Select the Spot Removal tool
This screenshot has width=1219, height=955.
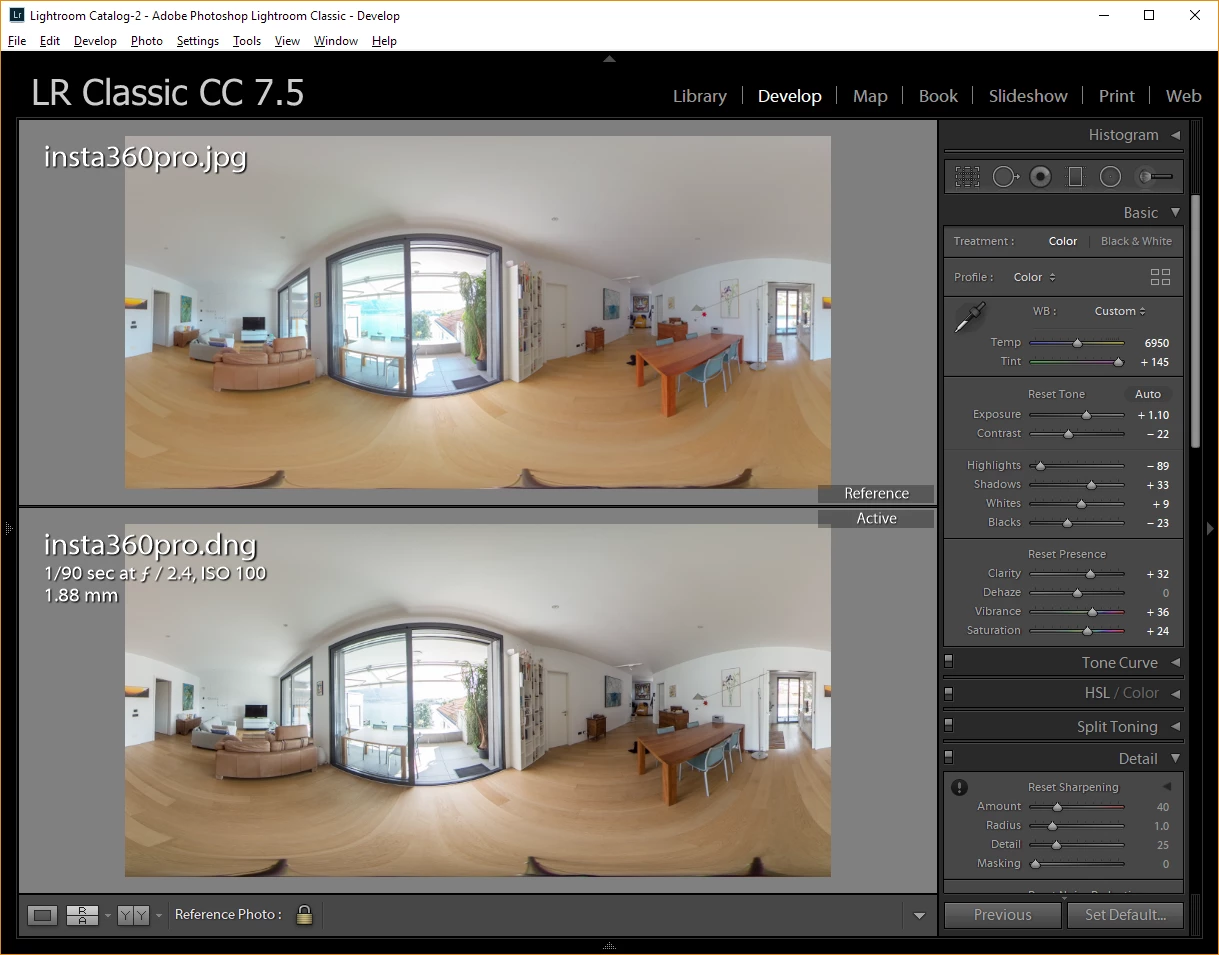[1005, 177]
